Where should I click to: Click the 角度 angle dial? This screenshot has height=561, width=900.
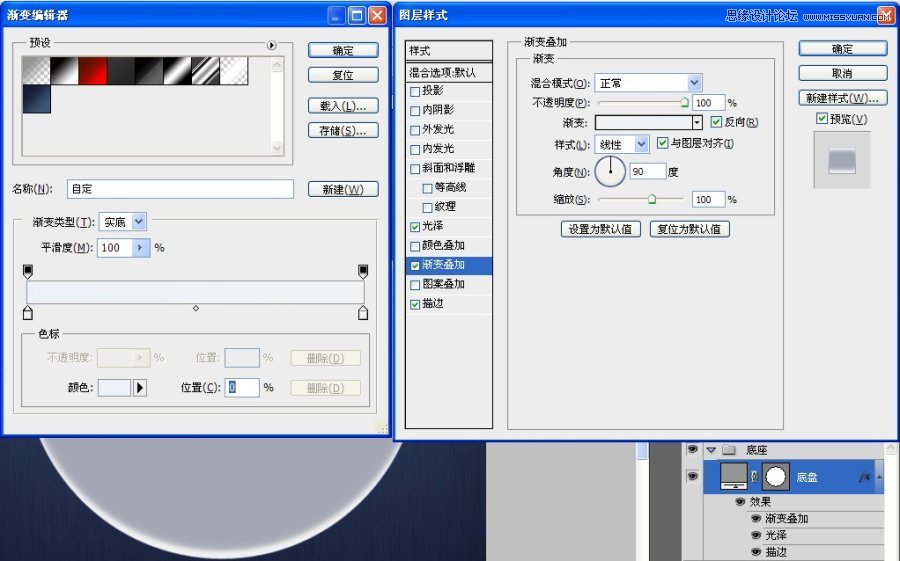610,171
